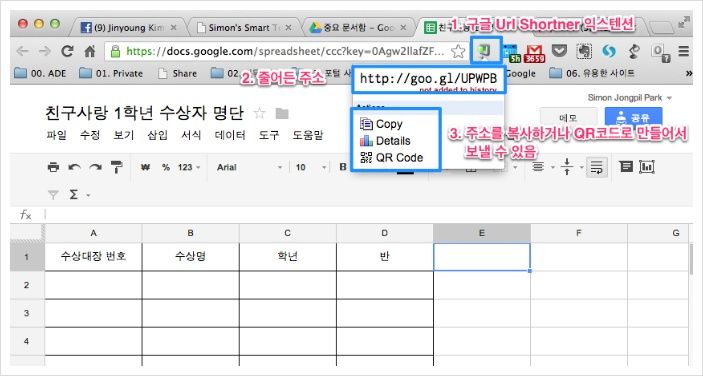Open the 보기 menu
Viewport: 703px width, 376px height.
click(124, 135)
